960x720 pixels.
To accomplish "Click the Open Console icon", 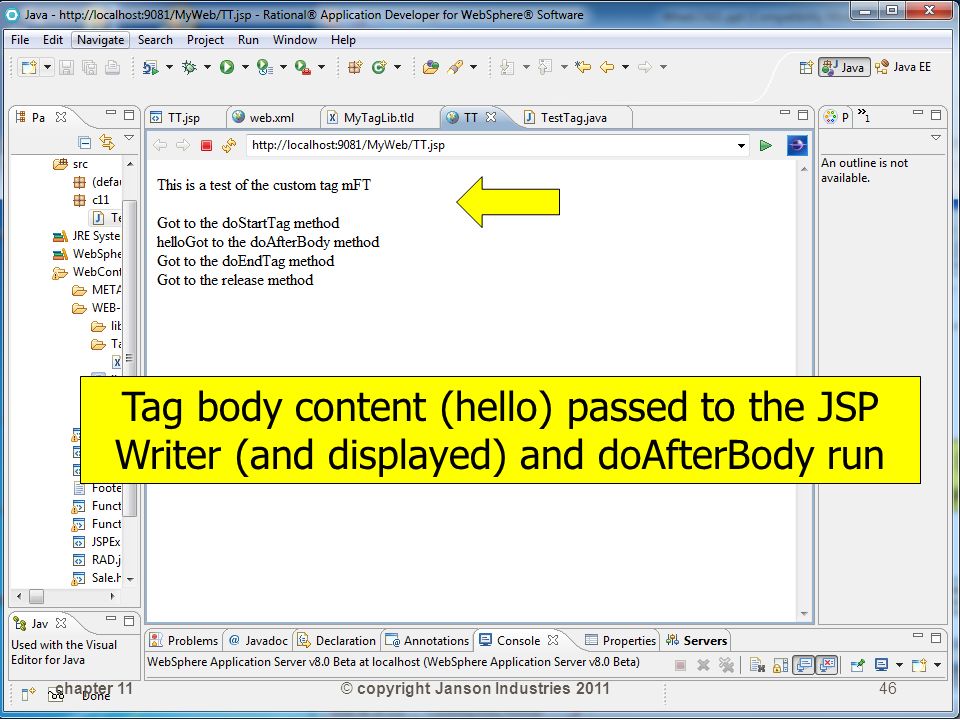I will tap(919, 665).
